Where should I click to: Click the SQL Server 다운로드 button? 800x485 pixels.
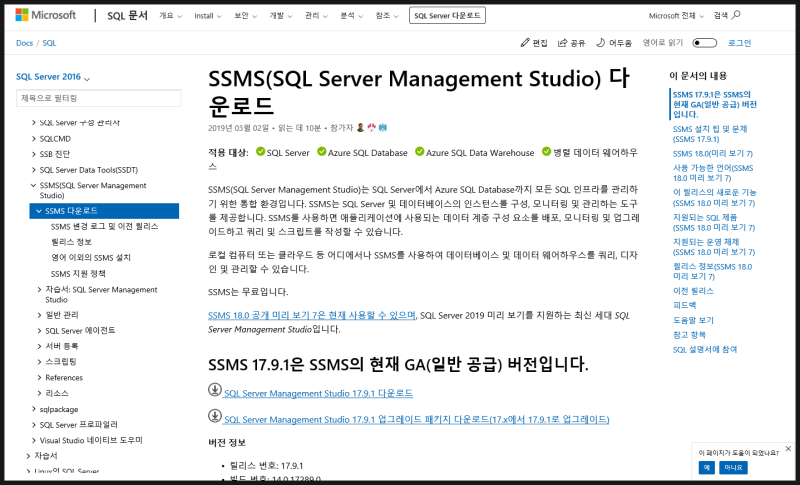tap(447, 15)
